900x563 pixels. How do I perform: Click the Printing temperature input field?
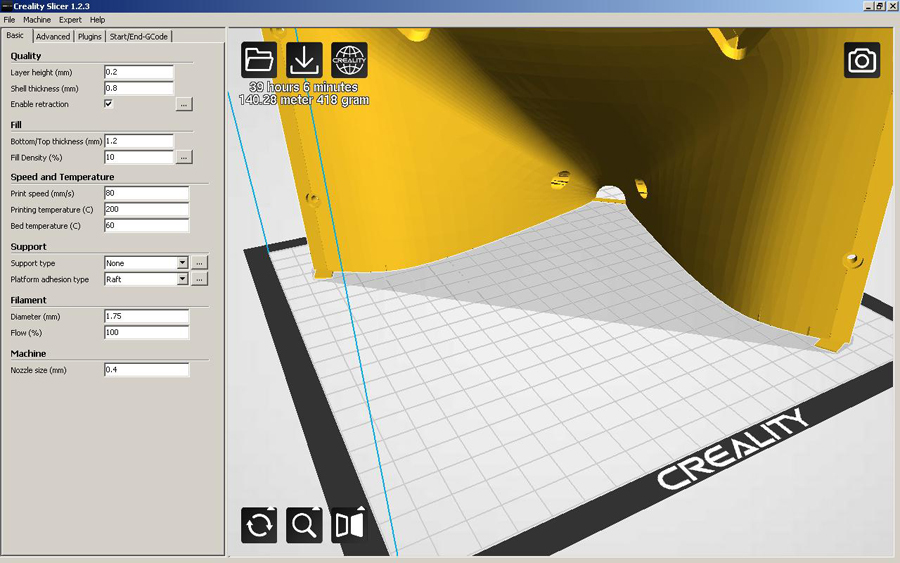coord(146,209)
